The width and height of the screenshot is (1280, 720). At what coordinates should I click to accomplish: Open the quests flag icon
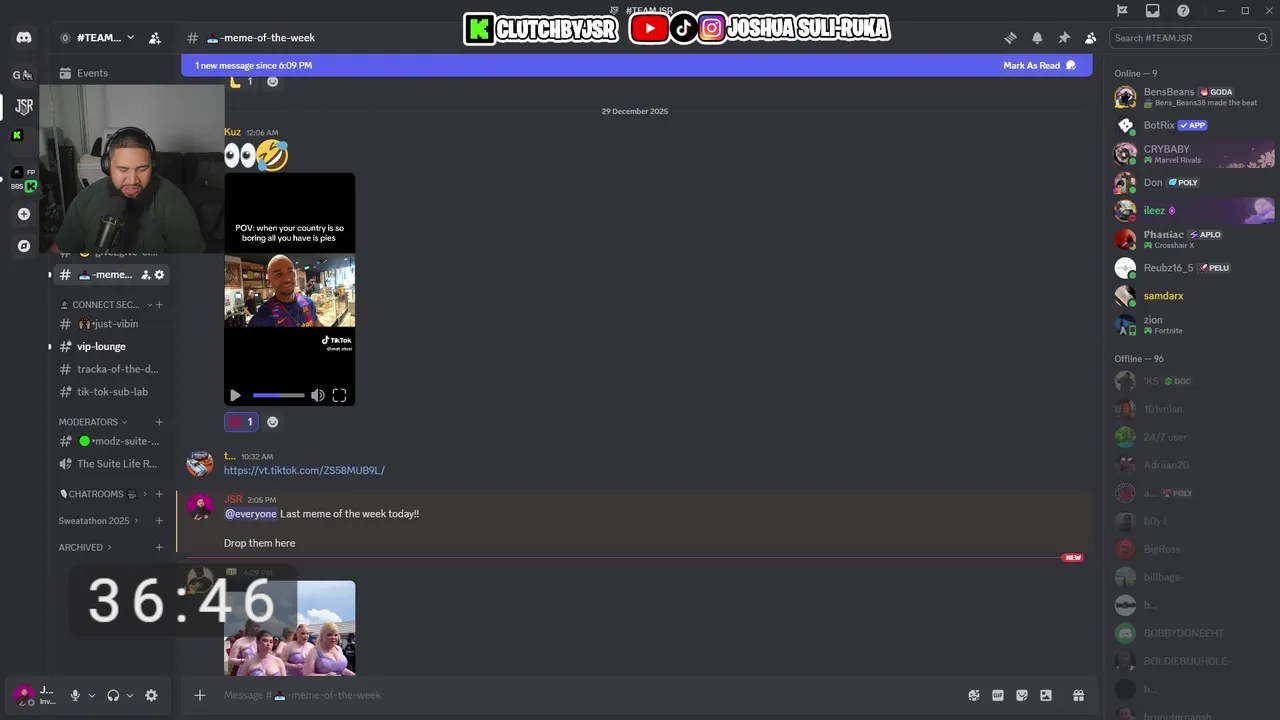tap(1122, 11)
